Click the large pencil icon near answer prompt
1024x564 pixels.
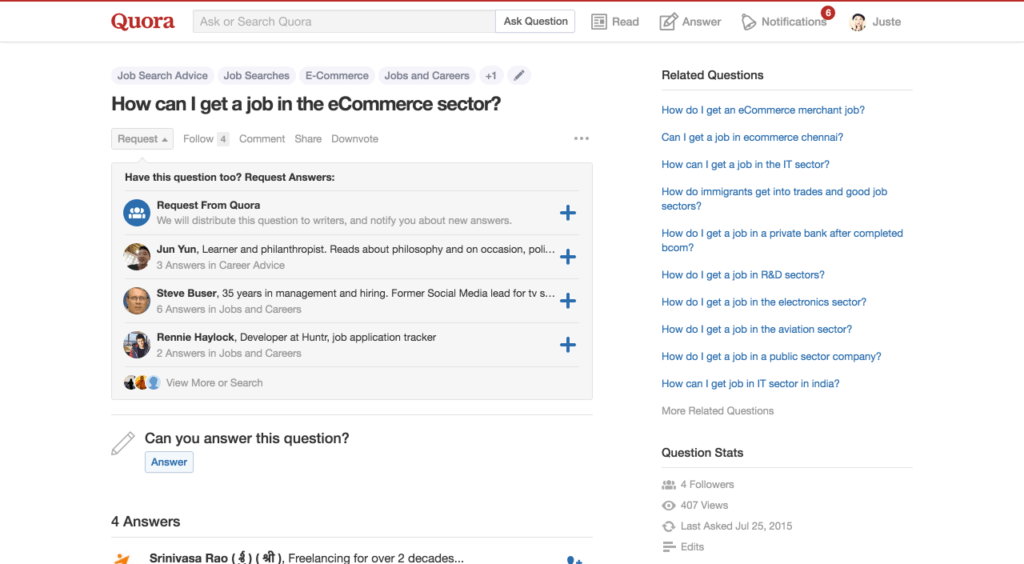point(123,443)
